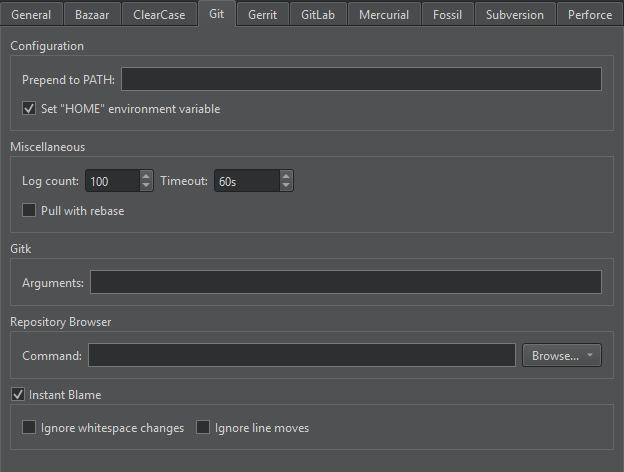Uncheck the Instant Blame checkbox

click(17, 395)
